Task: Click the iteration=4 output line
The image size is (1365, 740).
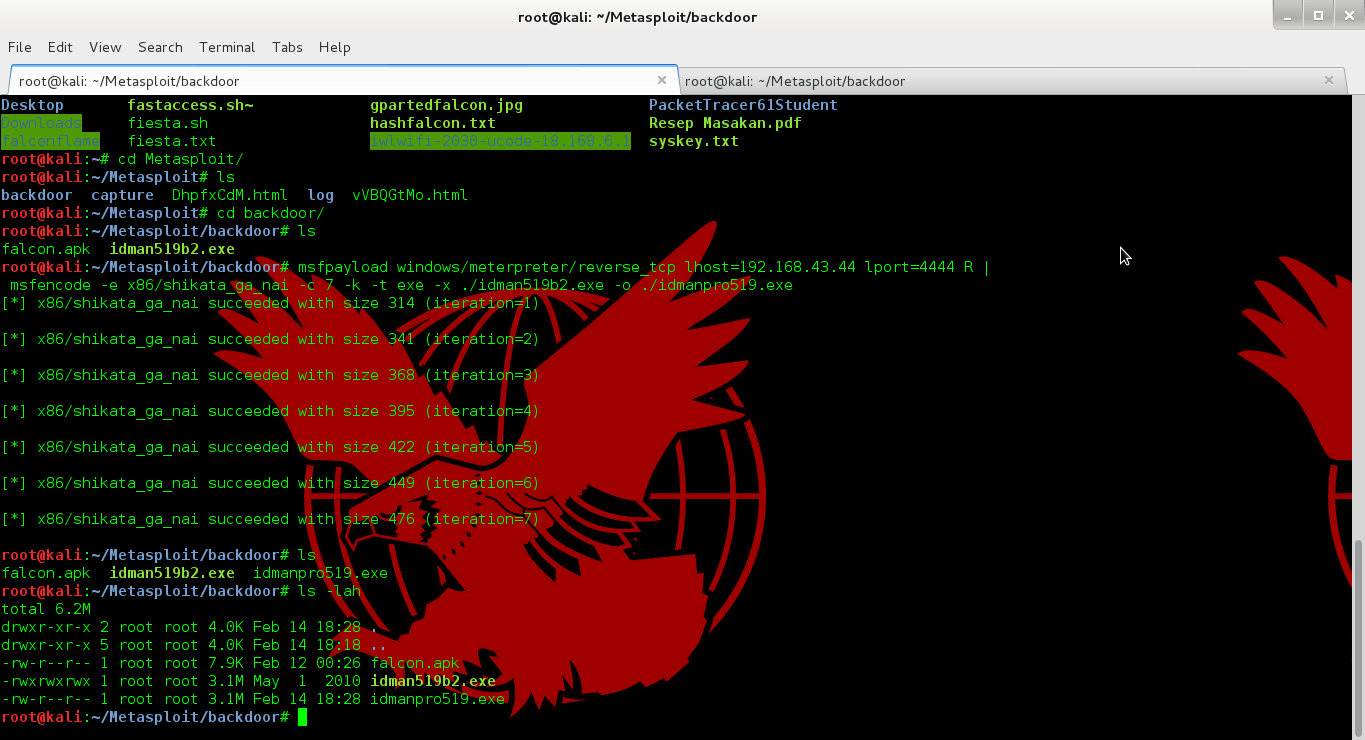Action: (x=270, y=411)
